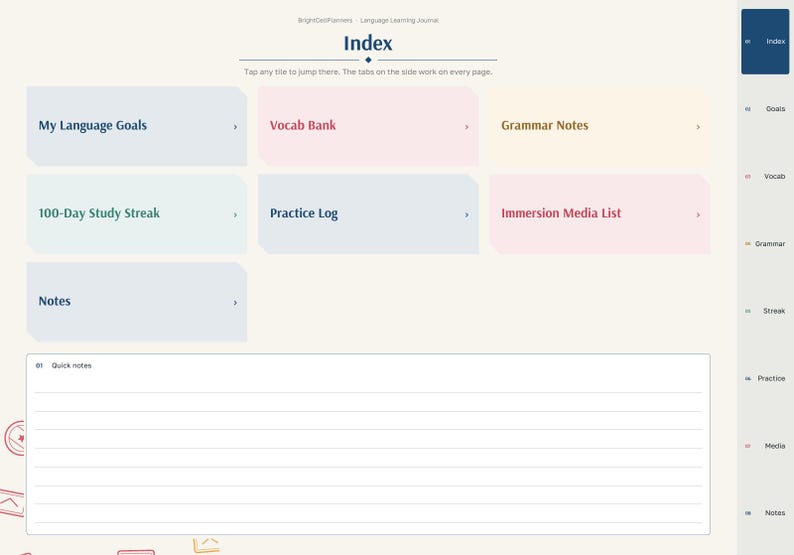
Task: Open the Notes tile
Action: click(137, 302)
